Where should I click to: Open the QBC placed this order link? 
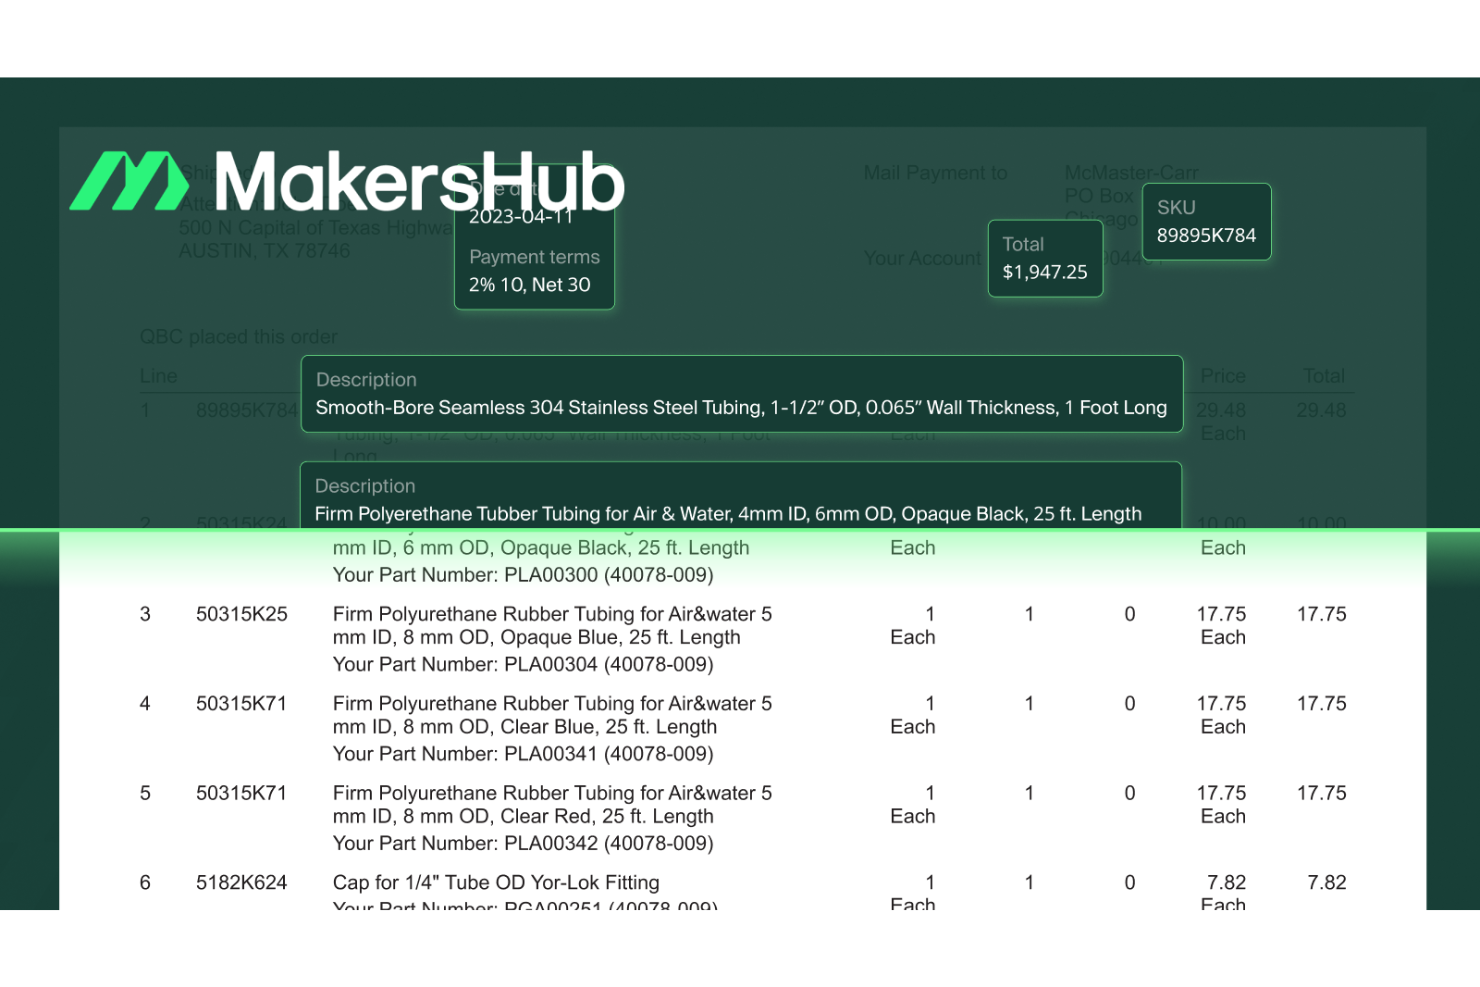238,336
